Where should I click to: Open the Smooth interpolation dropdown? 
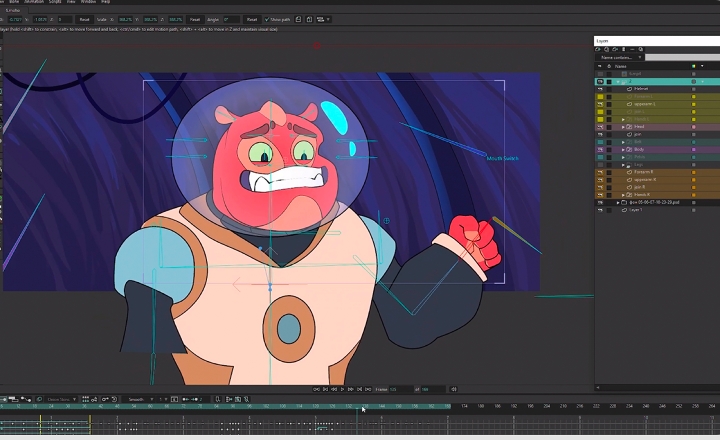pos(140,399)
